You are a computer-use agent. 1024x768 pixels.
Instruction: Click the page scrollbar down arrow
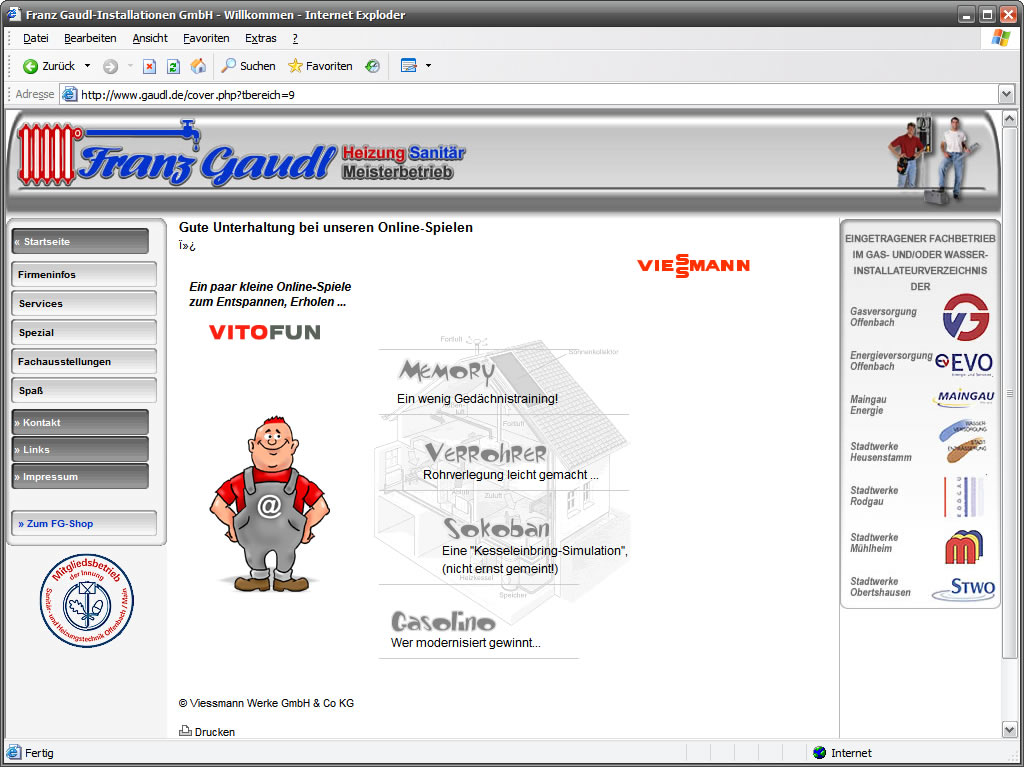[x=1009, y=729]
